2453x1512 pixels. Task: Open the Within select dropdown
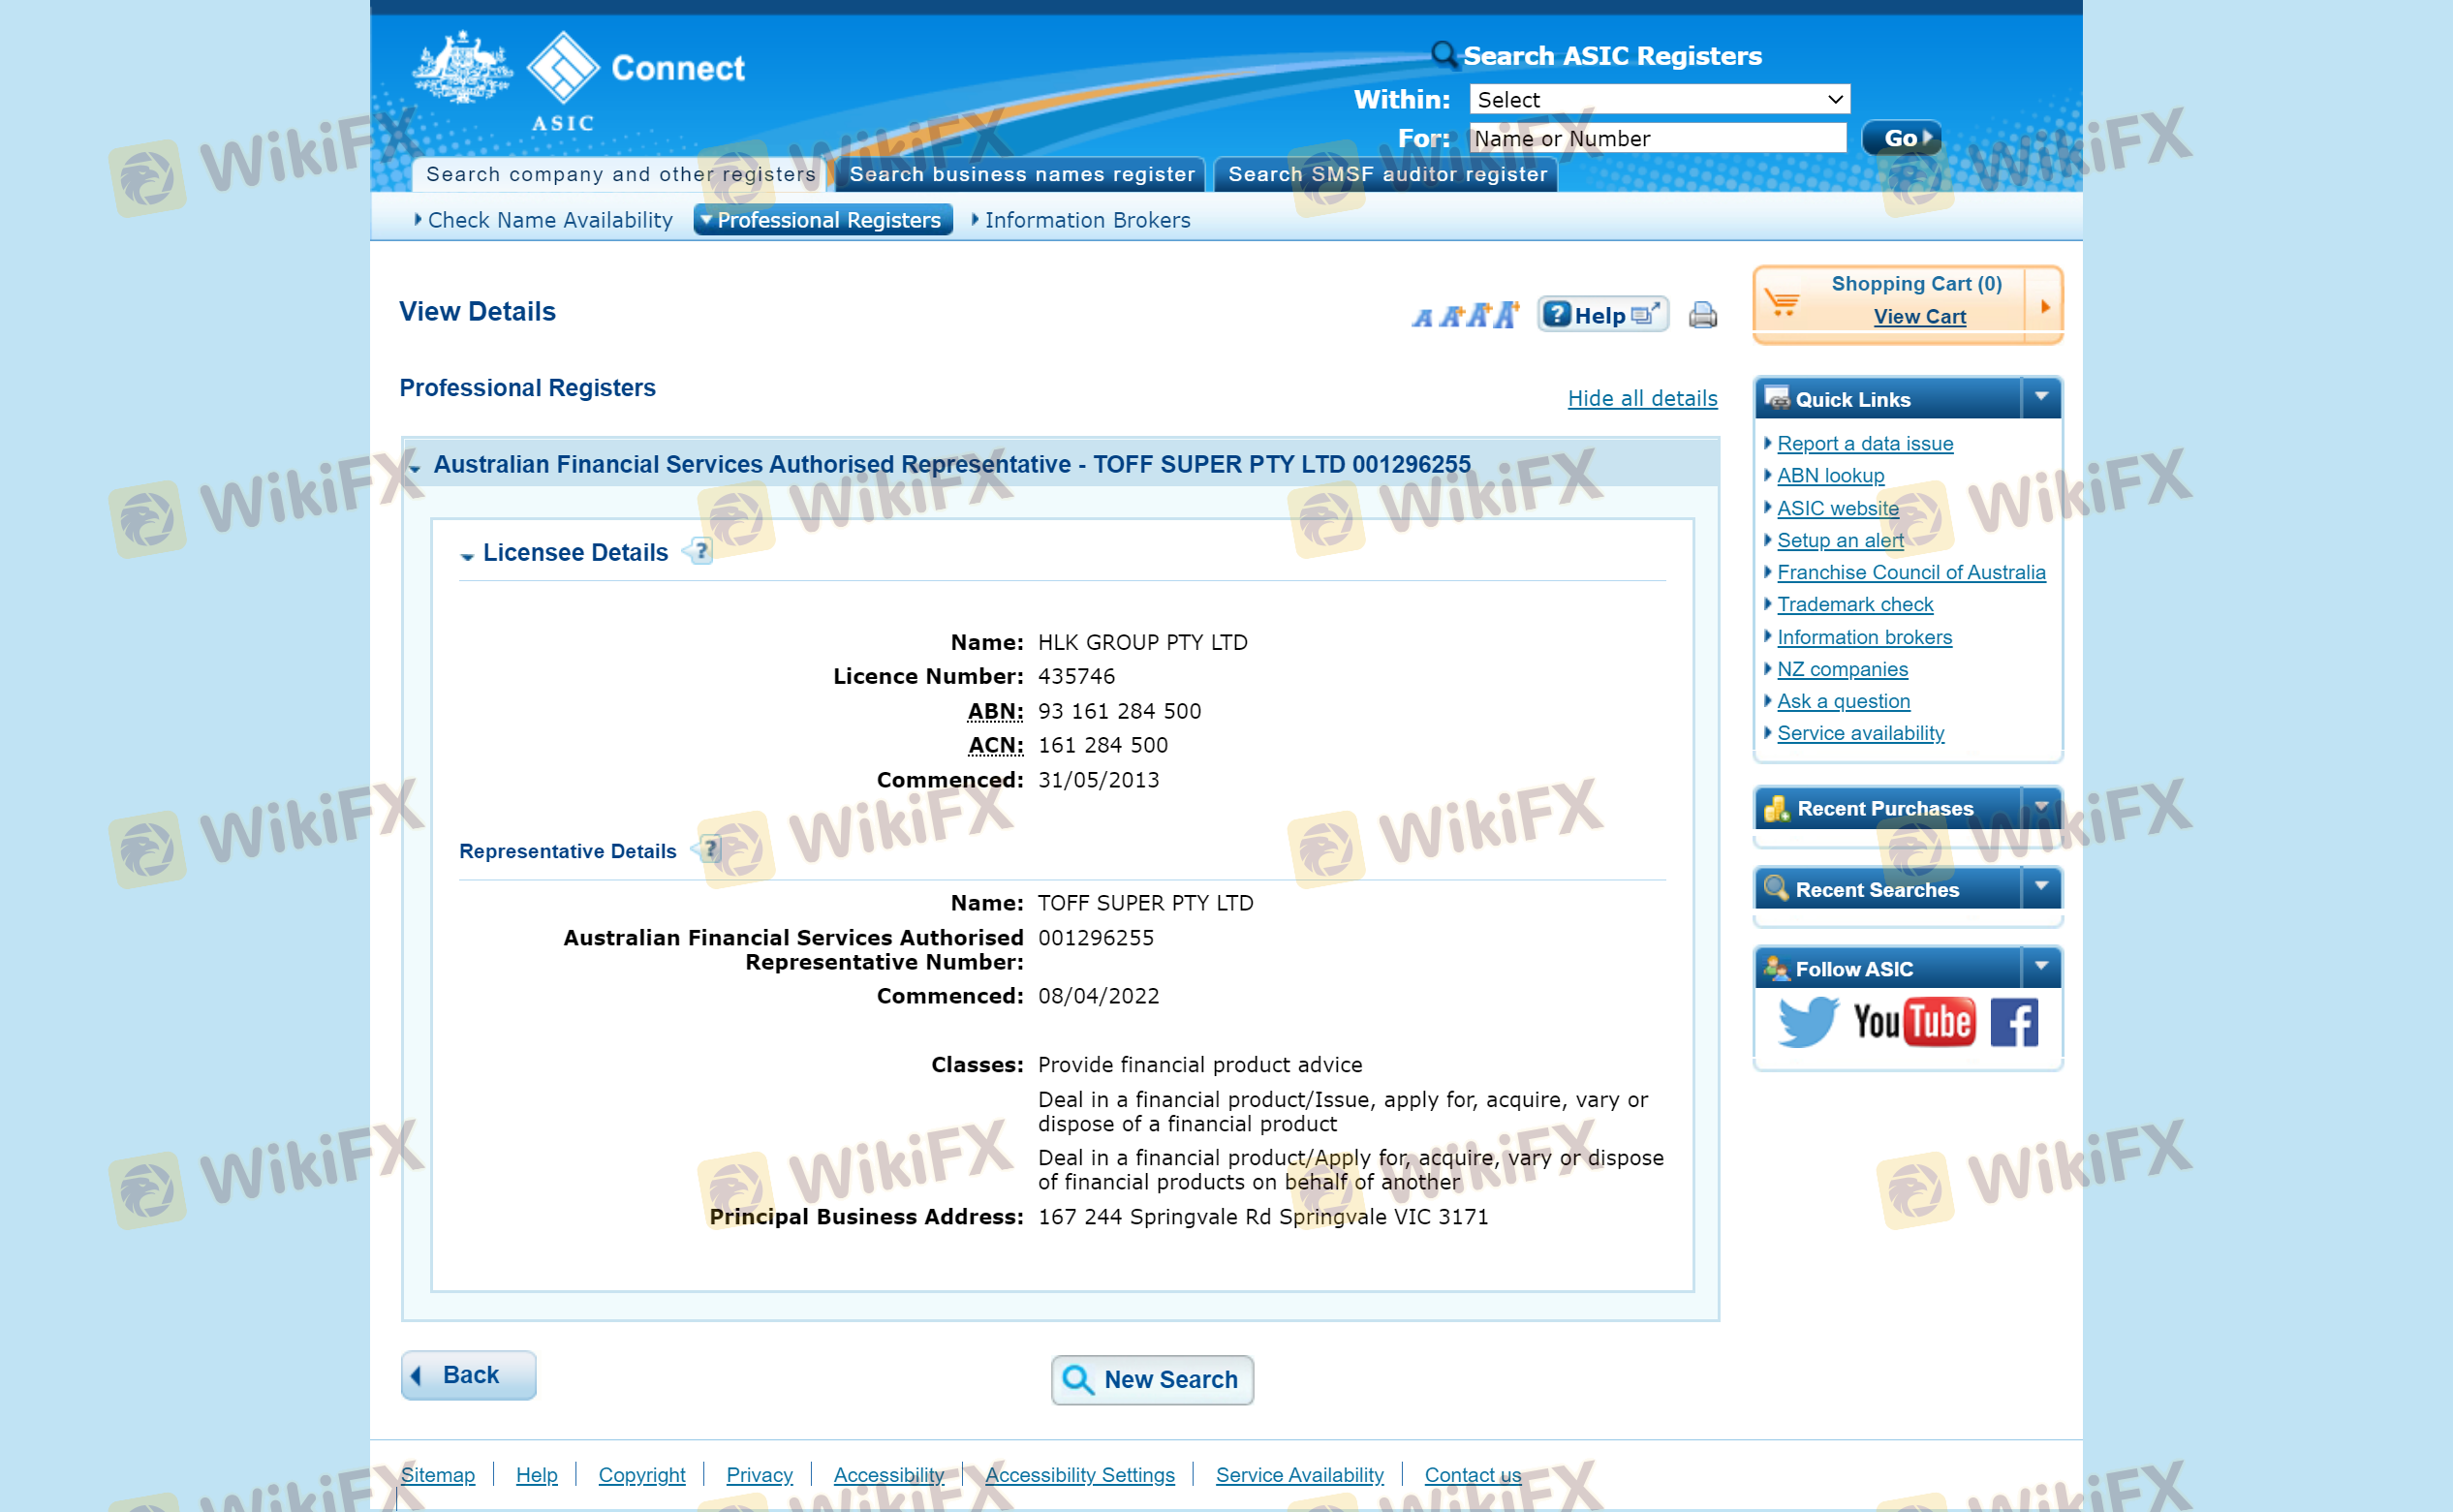coord(1658,99)
